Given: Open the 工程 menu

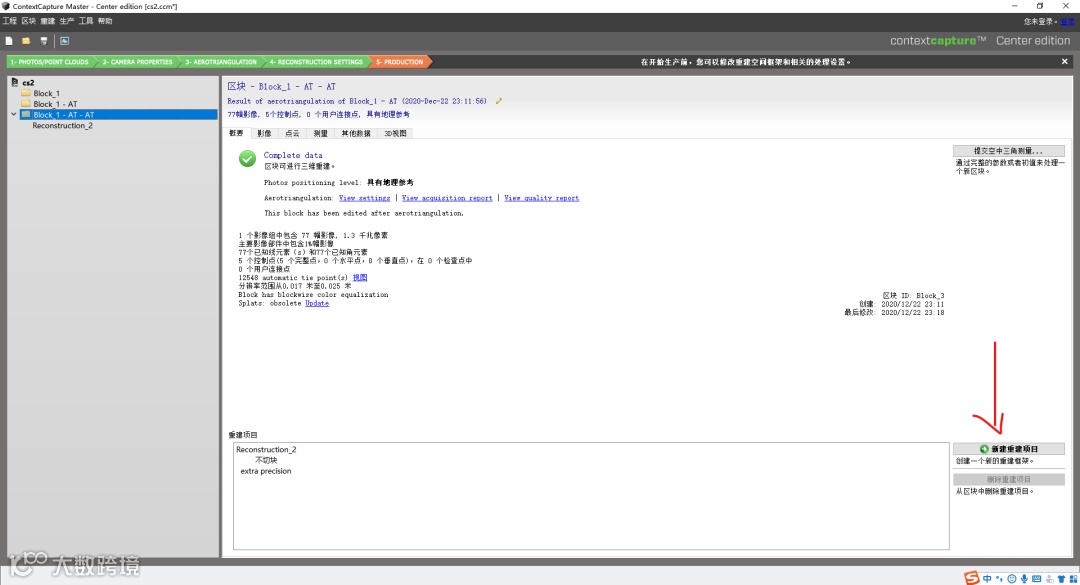Looking at the screenshot, I should [x=10, y=21].
